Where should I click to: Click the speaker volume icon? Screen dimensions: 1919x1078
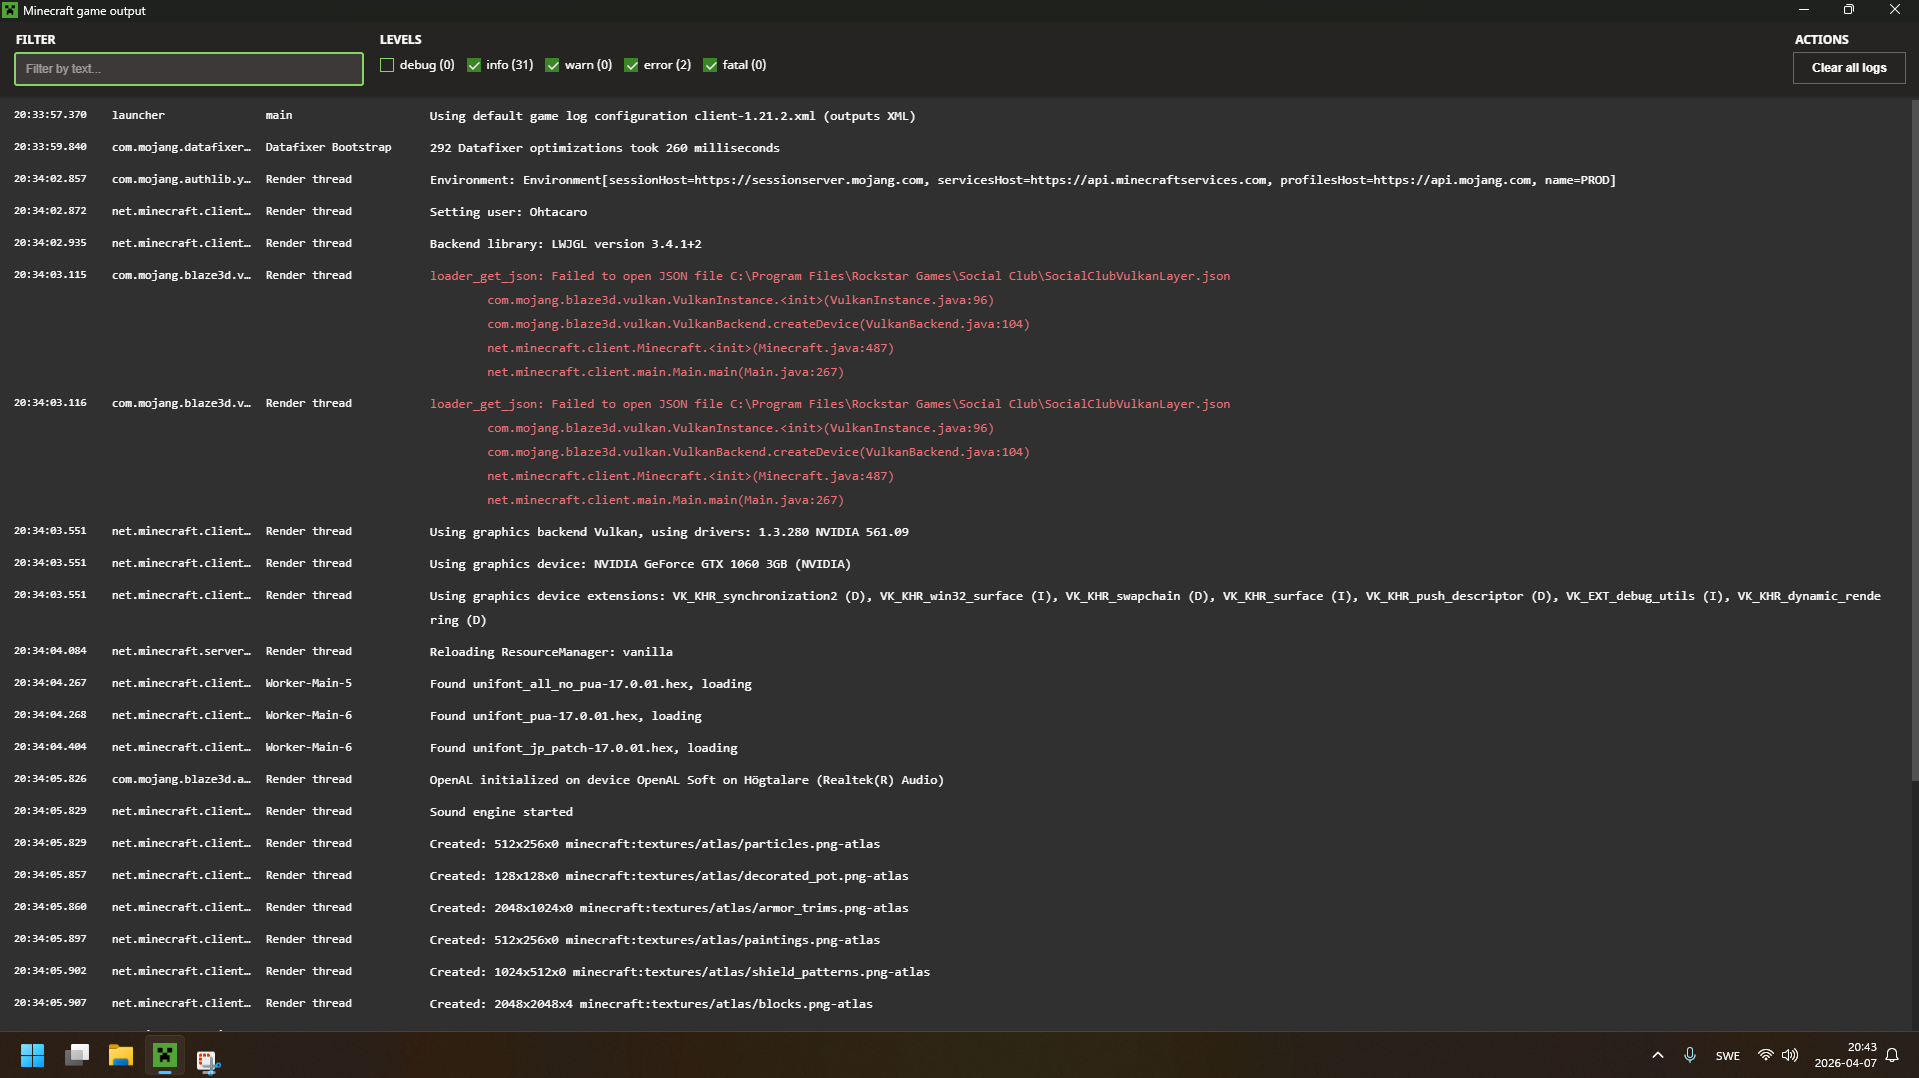coord(1790,1056)
